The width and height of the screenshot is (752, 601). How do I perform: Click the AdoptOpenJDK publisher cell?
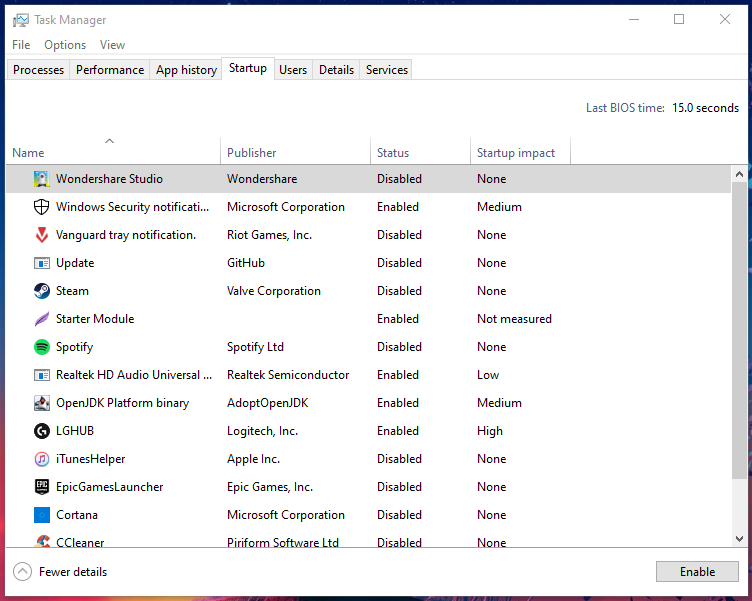268,403
